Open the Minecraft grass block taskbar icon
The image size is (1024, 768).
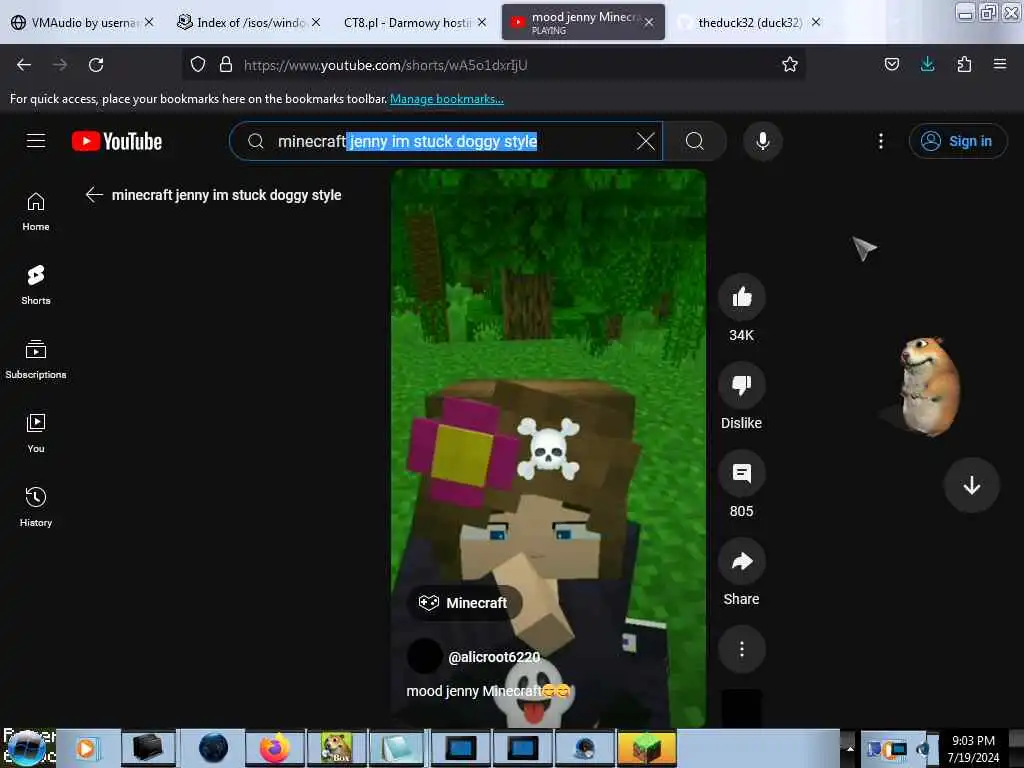[x=646, y=748]
